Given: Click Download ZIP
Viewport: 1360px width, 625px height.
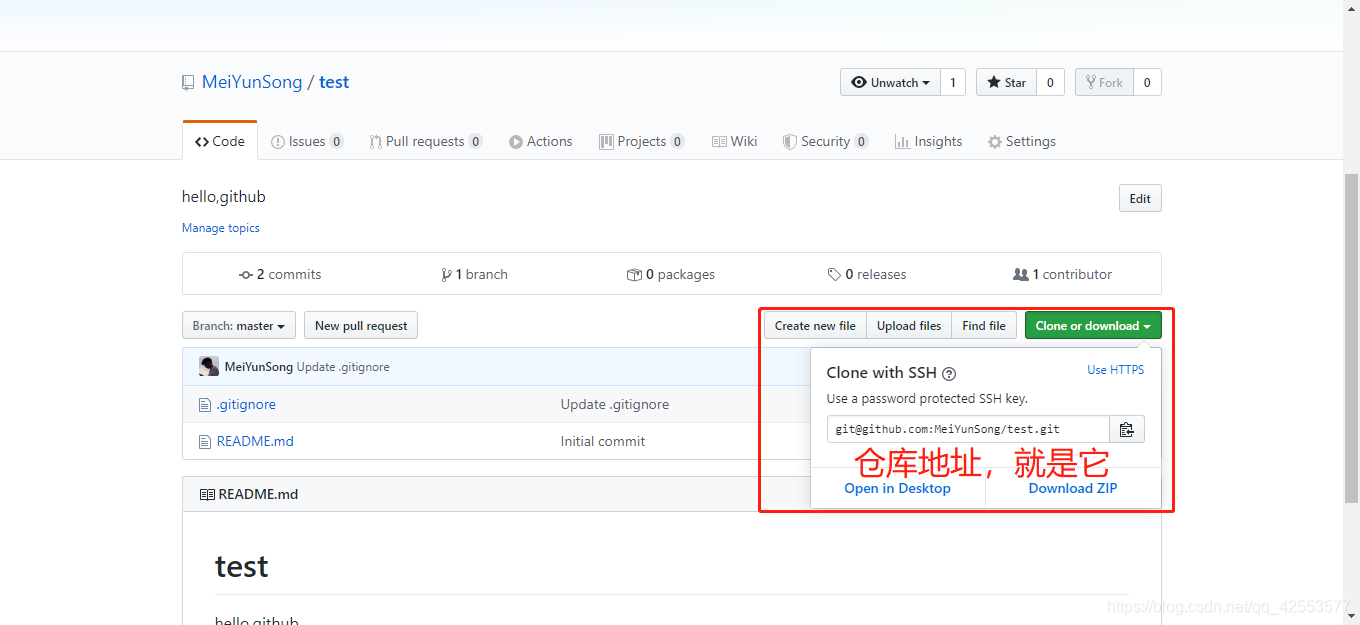Looking at the screenshot, I should tap(1073, 488).
